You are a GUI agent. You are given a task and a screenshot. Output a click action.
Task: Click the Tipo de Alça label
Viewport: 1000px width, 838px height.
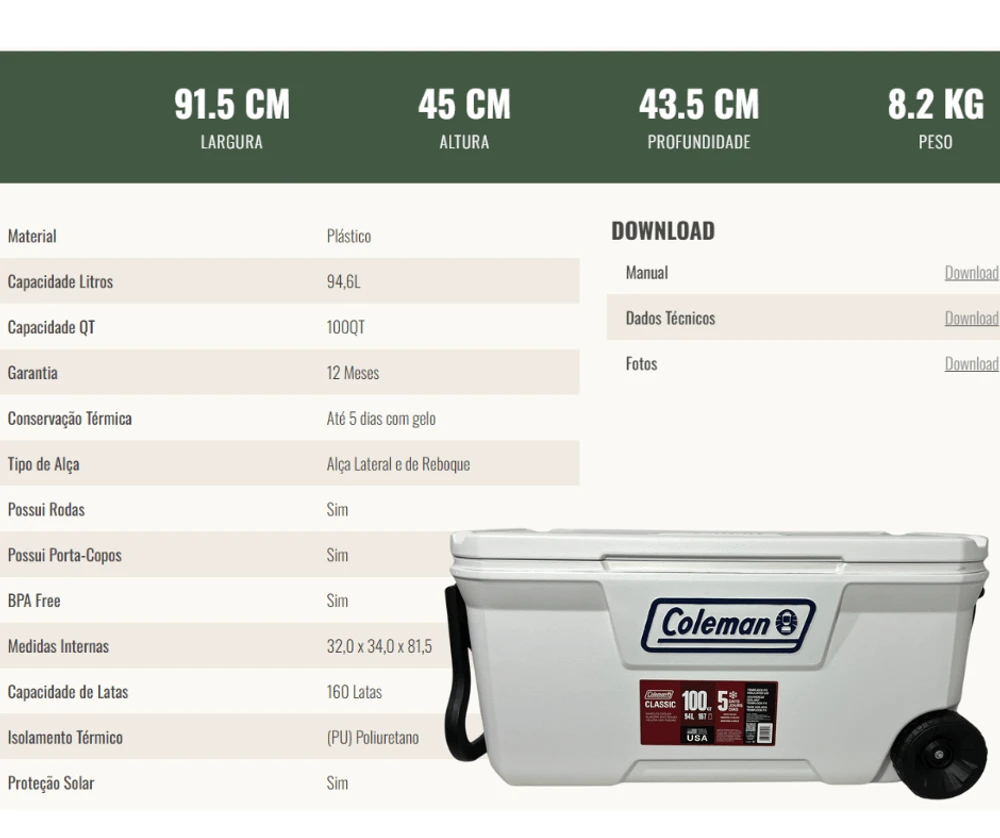43,464
